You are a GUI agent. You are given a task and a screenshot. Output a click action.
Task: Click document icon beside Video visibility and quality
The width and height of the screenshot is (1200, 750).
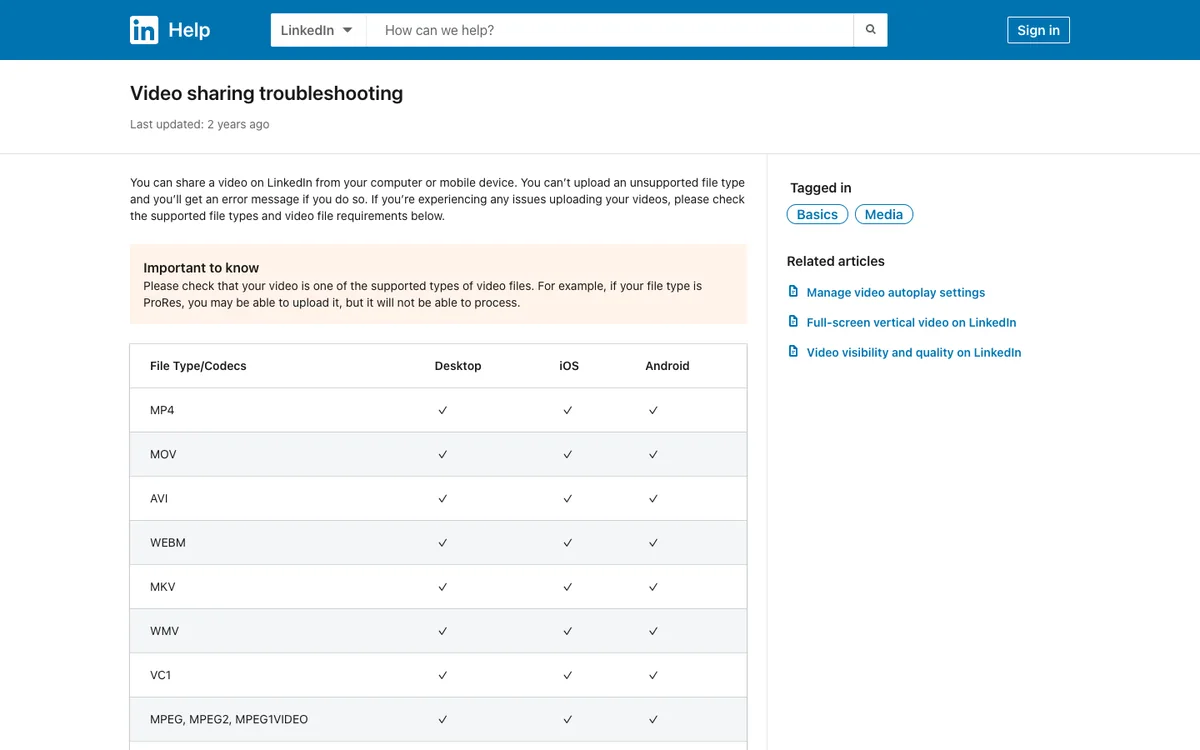click(793, 352)
